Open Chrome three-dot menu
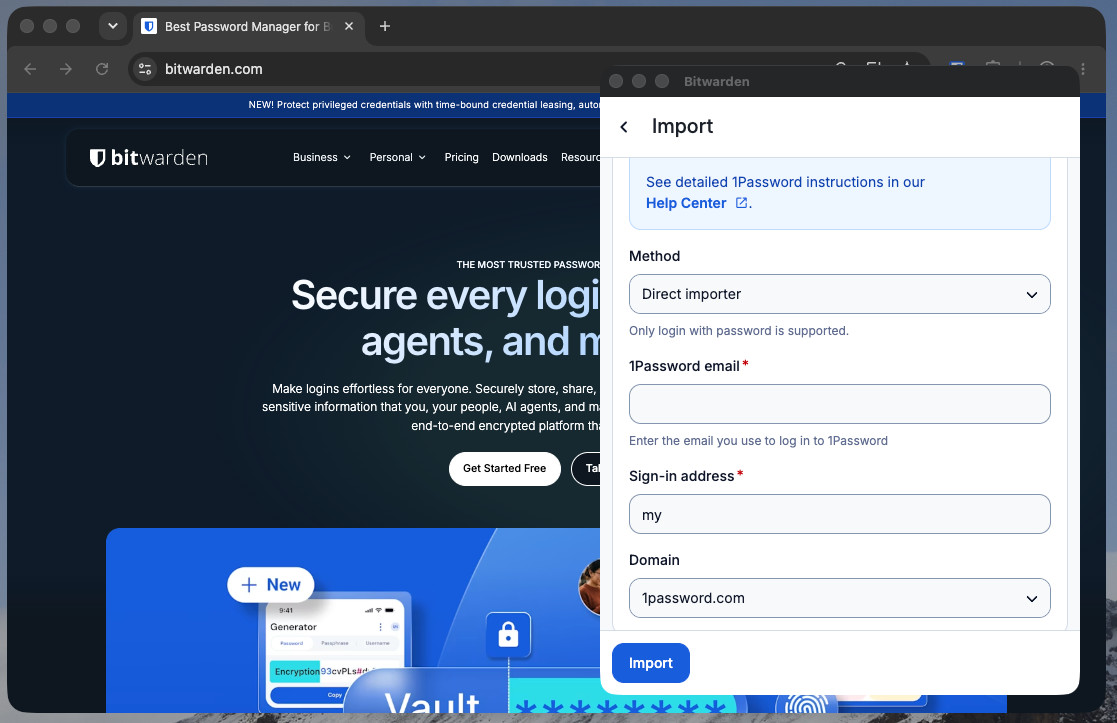The image size is (1117, 723). click(x=1083, y=69)
